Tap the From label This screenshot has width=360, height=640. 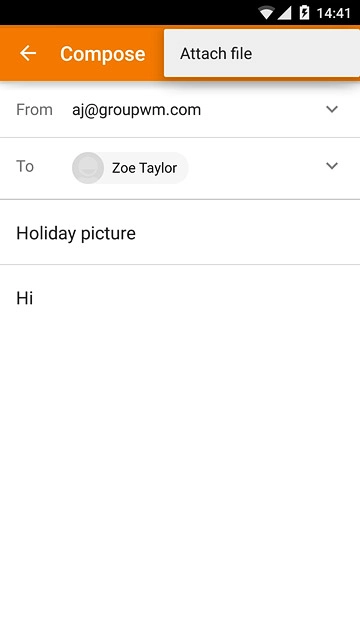point(34,110)
